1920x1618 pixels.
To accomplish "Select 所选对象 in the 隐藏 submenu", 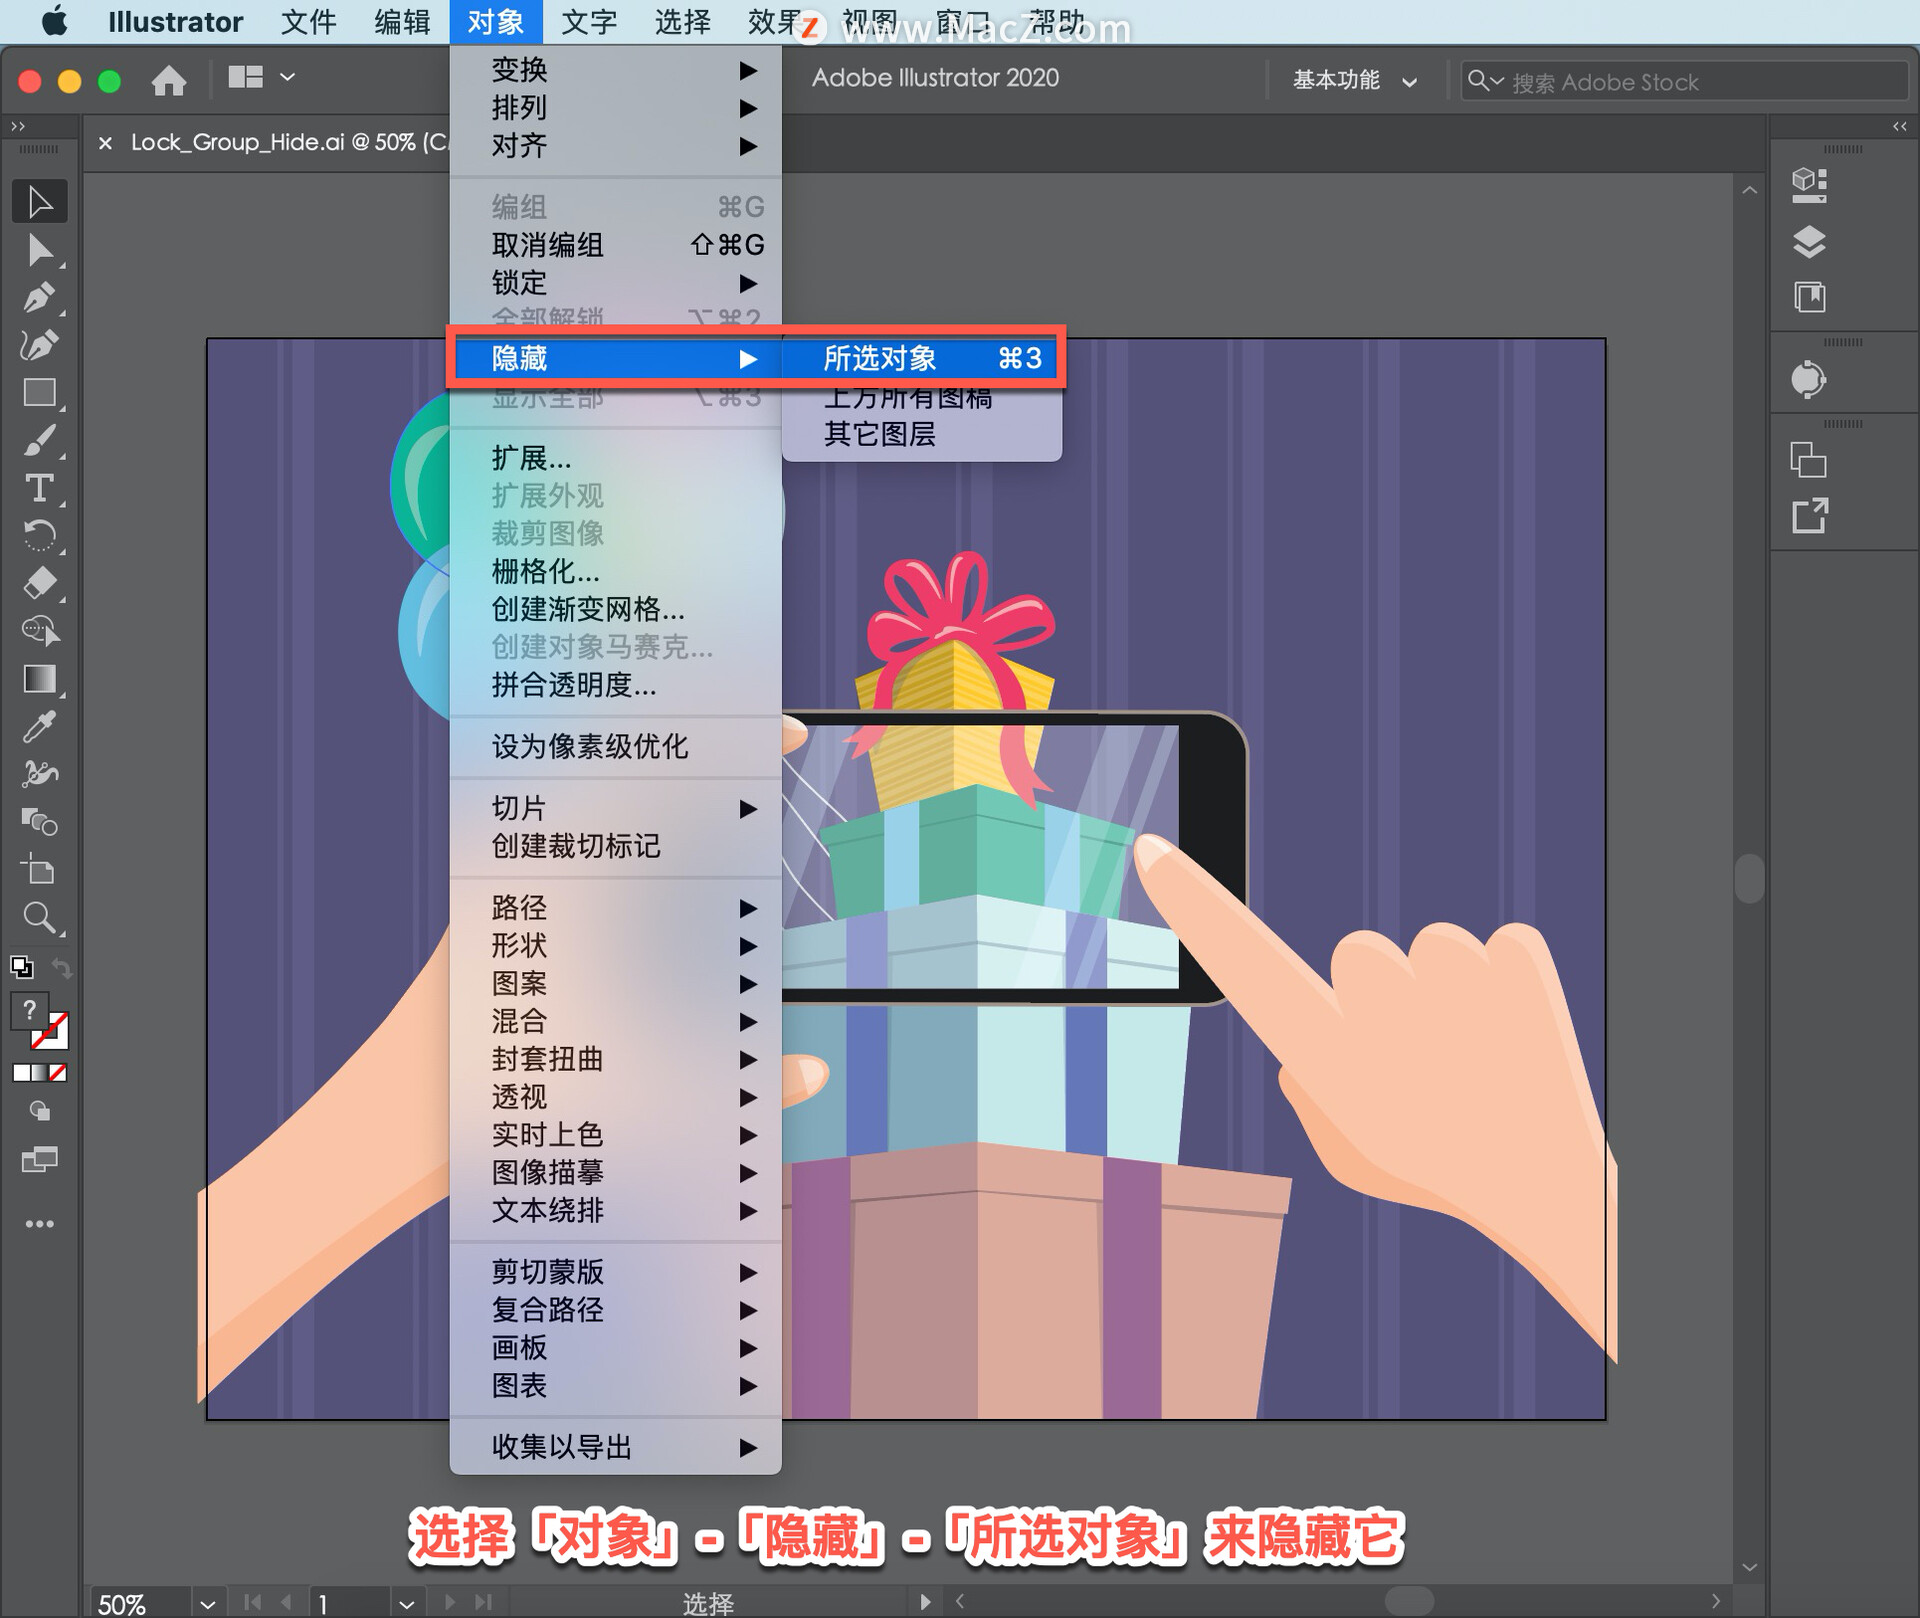I will coord(918,358).
